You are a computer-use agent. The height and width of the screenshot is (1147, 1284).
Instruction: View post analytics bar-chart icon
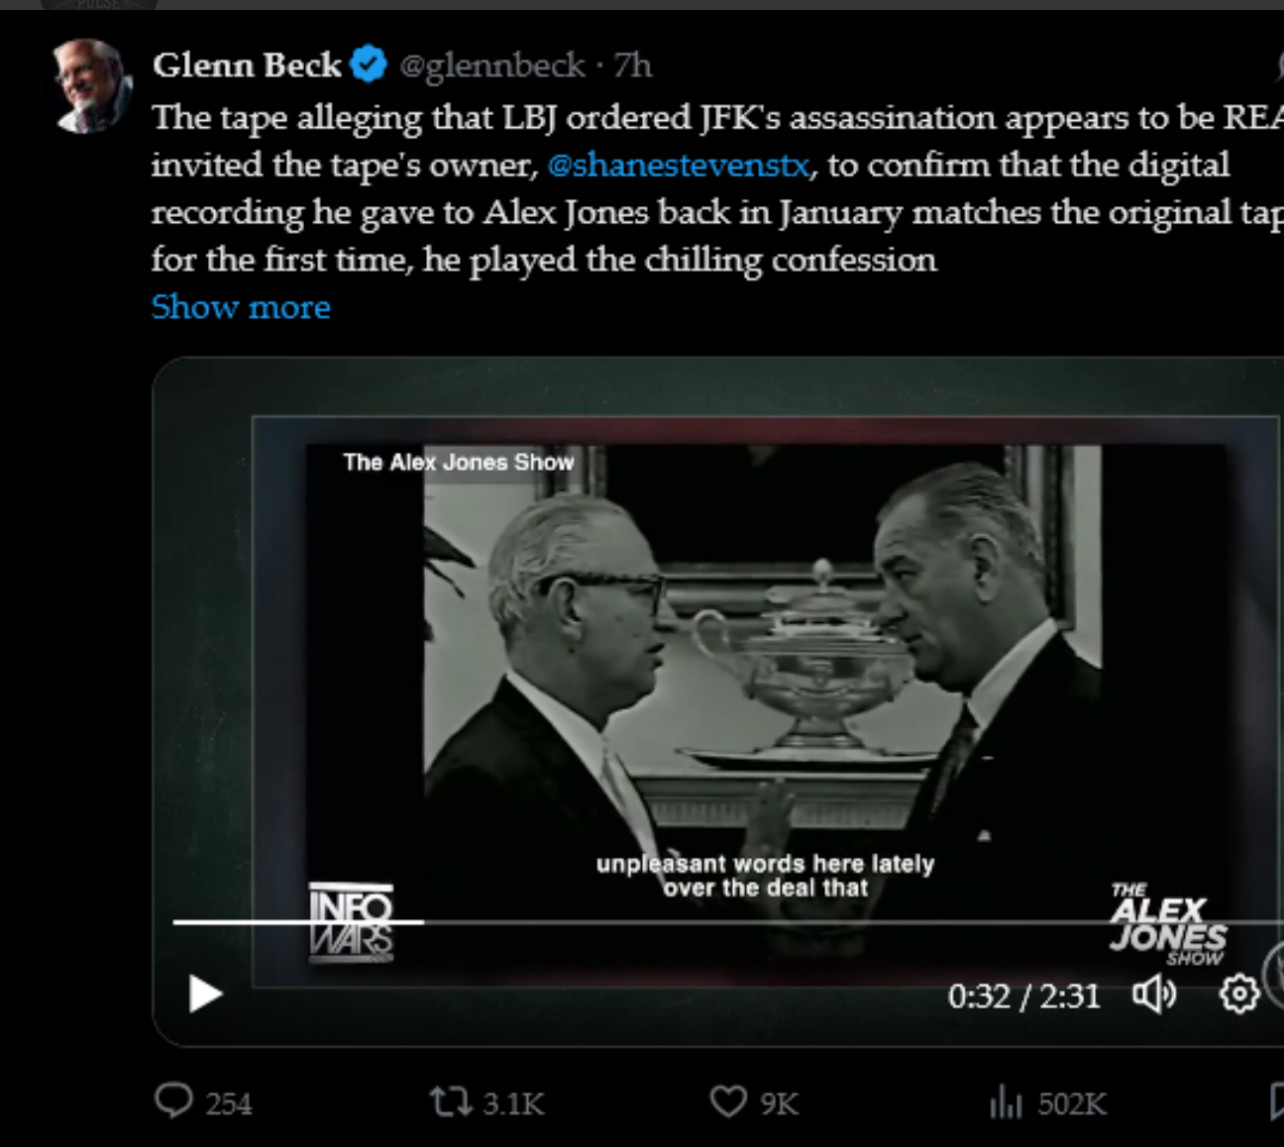(x=1005, y=1103)
